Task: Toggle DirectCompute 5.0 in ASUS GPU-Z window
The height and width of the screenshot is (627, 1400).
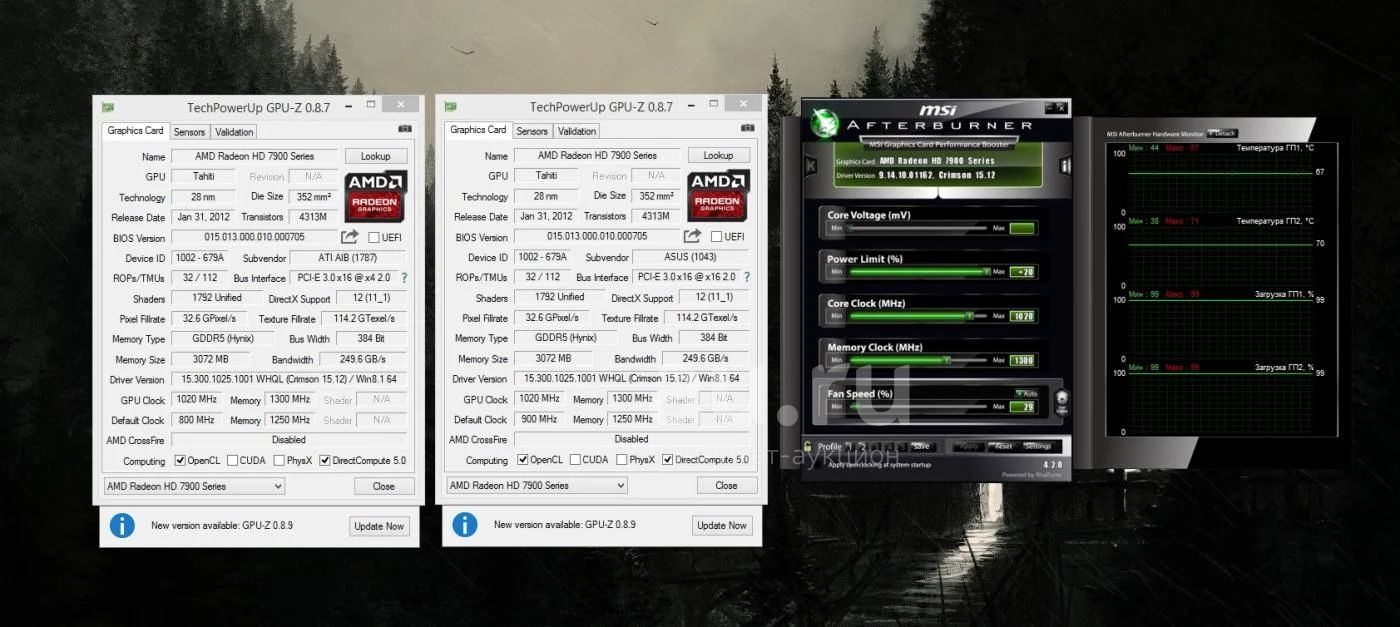Action: tap(668, 460)
